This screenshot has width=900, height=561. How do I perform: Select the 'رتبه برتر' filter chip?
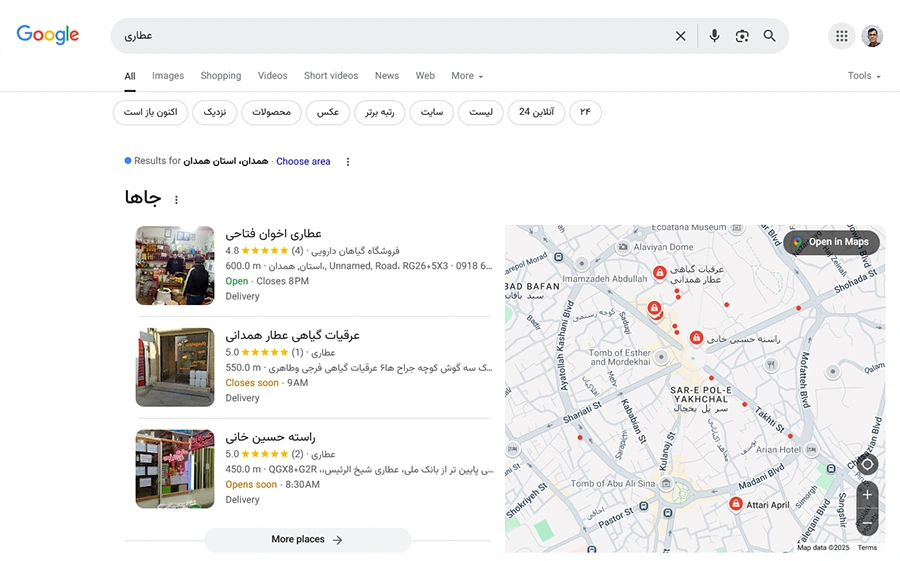point(379,112)
